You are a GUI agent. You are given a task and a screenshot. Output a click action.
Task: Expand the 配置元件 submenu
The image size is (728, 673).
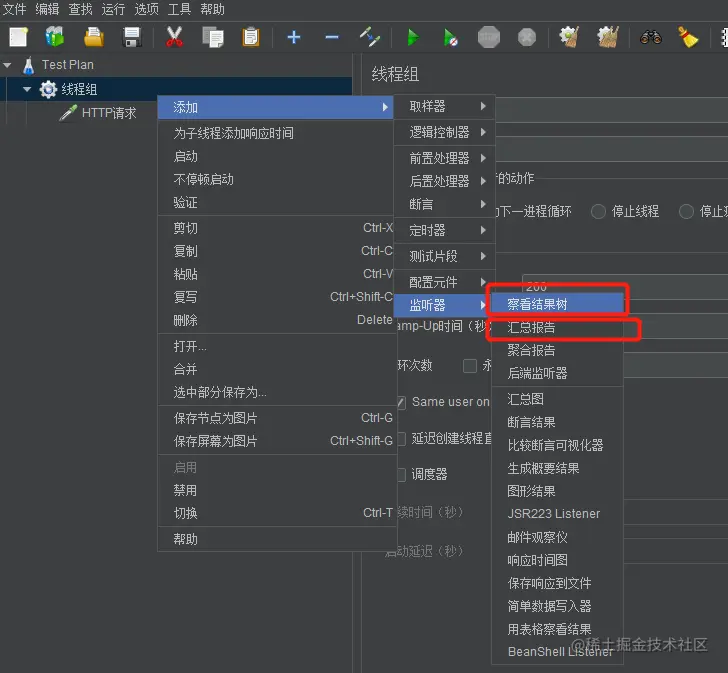click(444, 282)
